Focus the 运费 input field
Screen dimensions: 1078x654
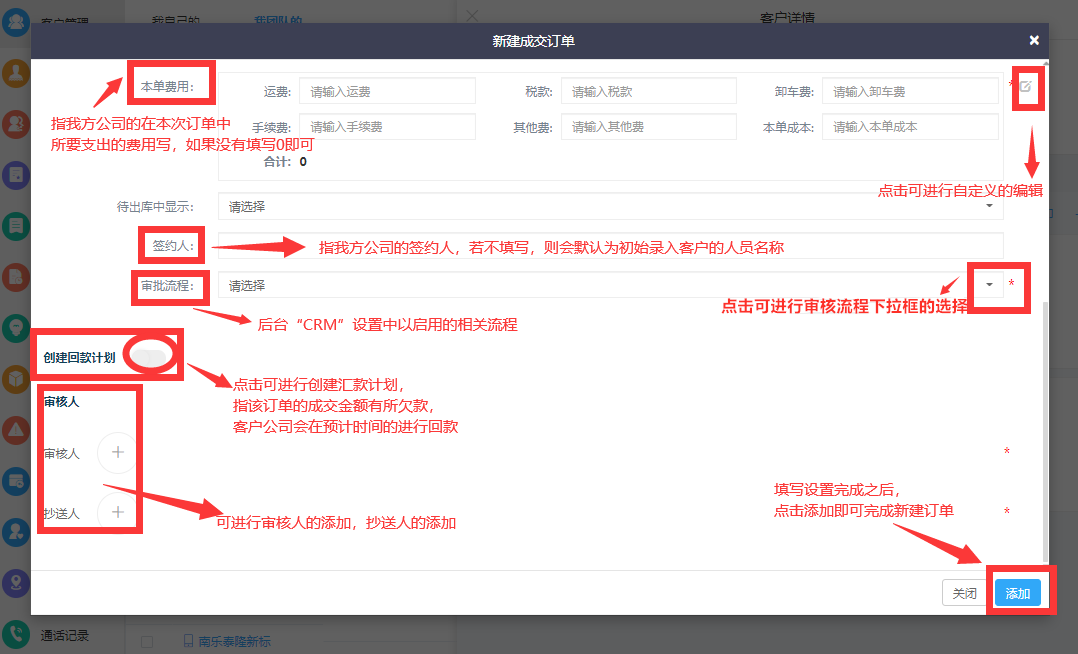[x=387, y=91]
